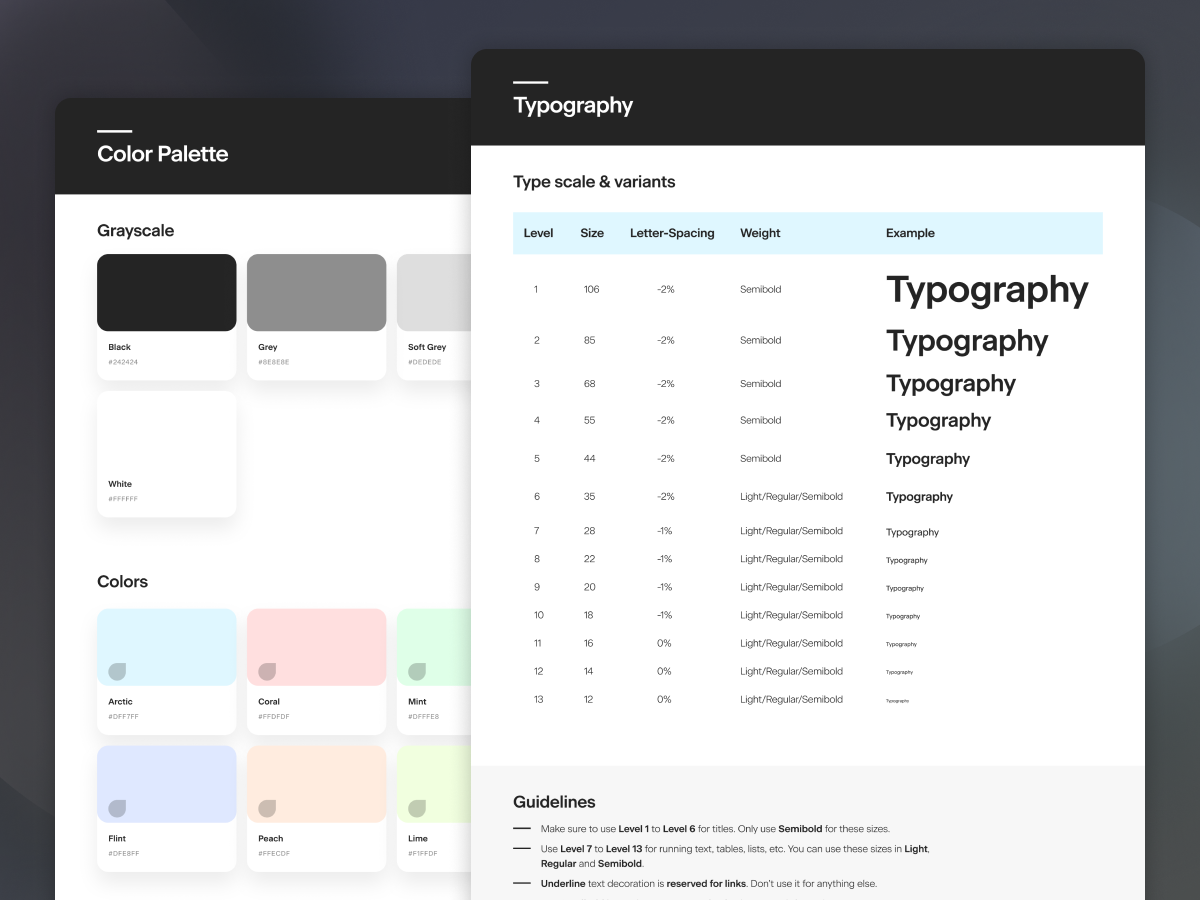Click the droplet icon on the Mint swatch
The width and height of the screenshot is (1200, 900).
click(x=417, y=671)
